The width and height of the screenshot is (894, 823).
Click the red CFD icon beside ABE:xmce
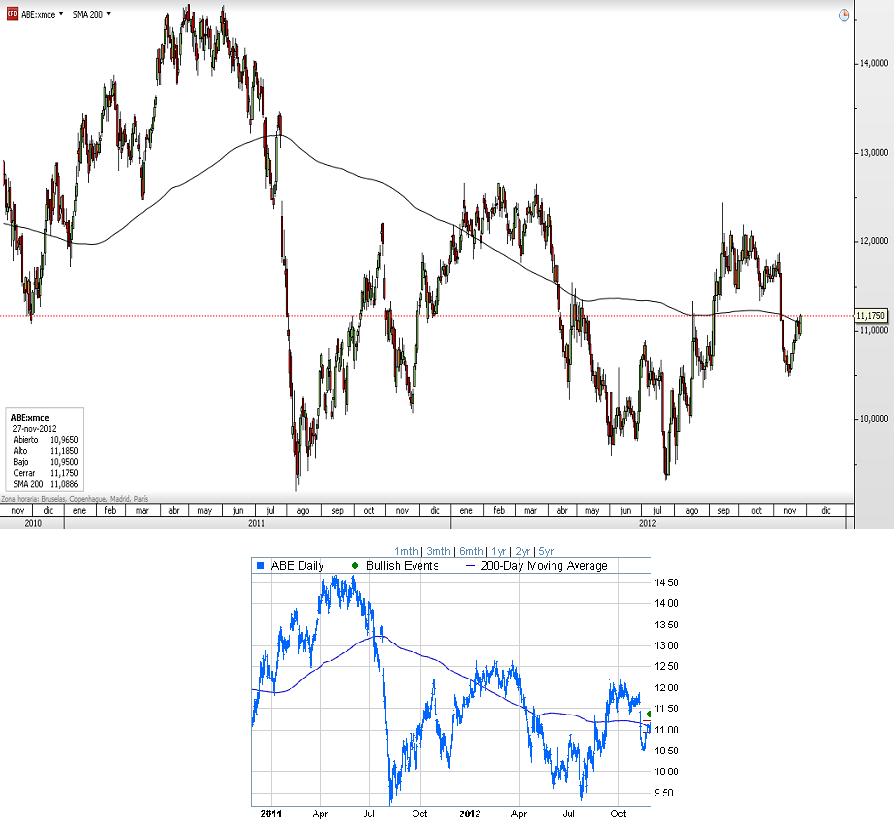[12, 14]
